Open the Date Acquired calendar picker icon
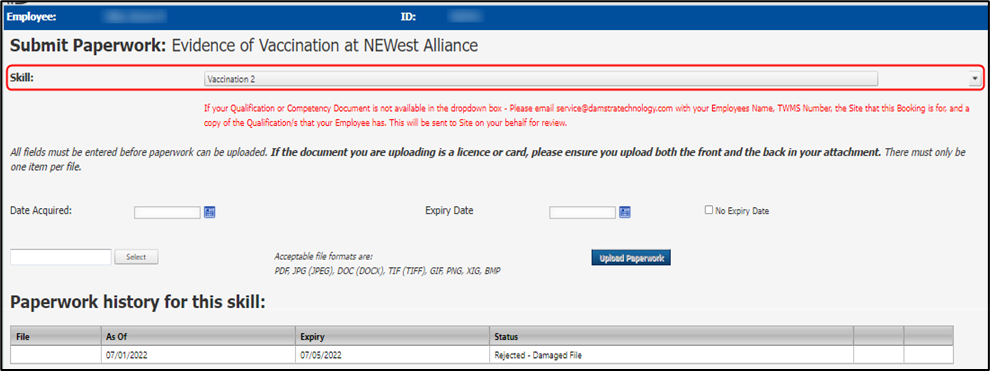 coord(210,212)
